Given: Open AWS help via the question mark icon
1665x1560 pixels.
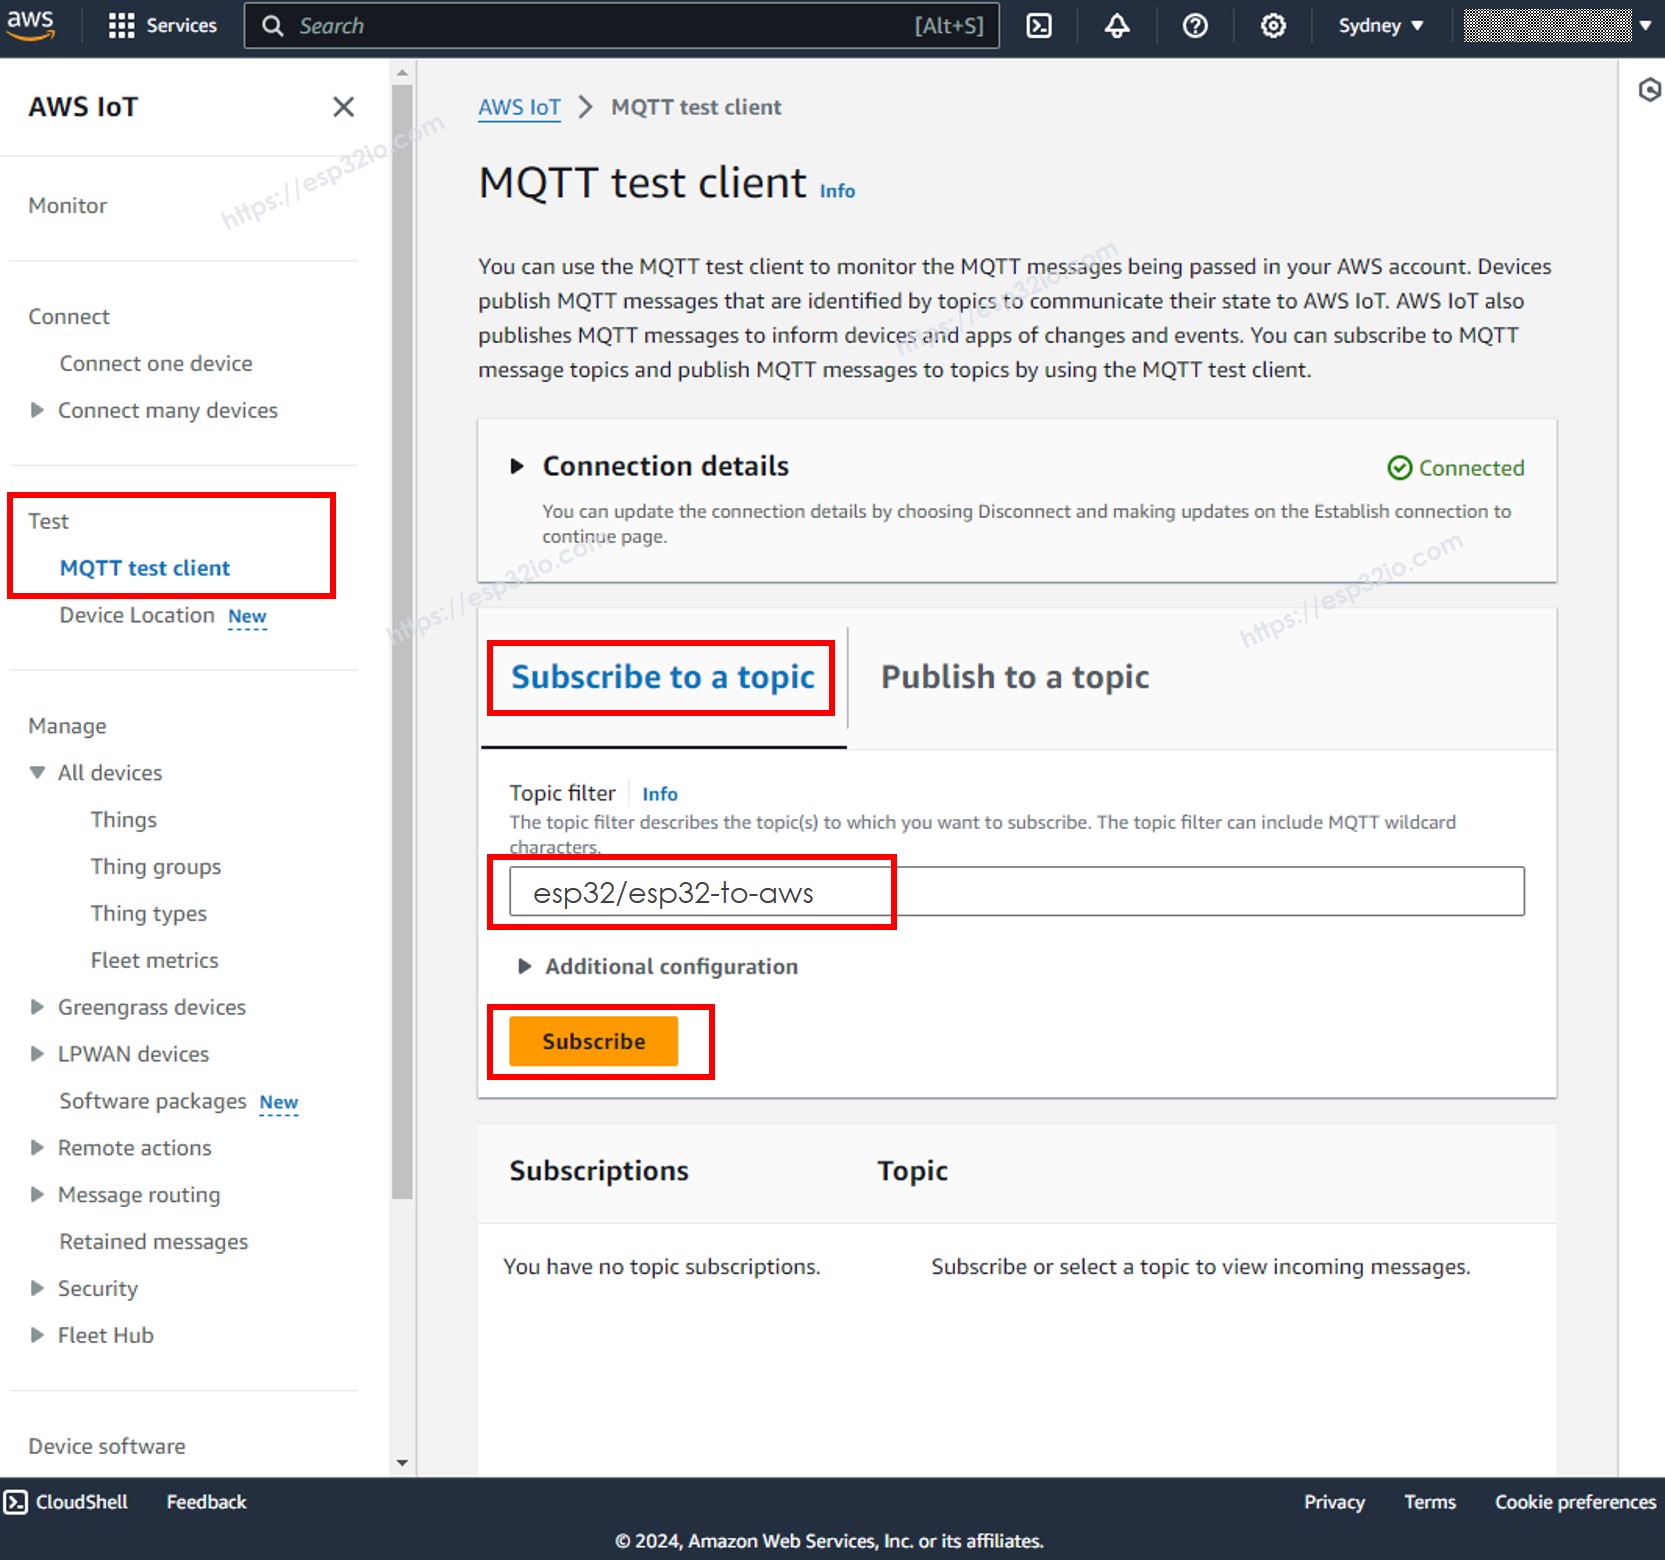Looking at the screenshot, I should (1194, 25).
